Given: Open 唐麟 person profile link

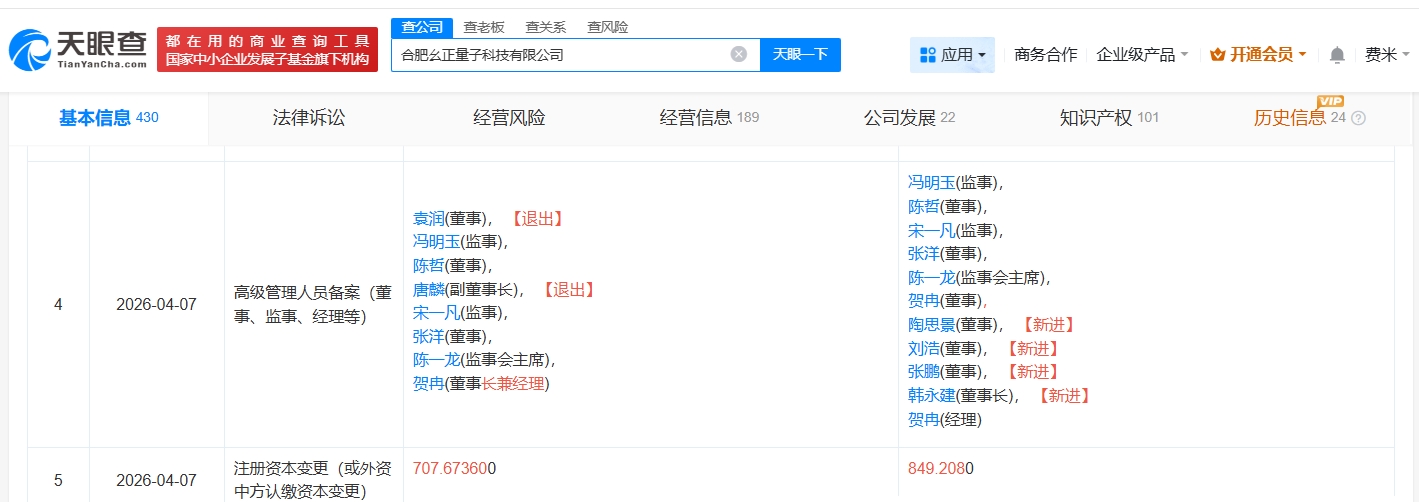Looking at the screenshot, I should point(428,290).
